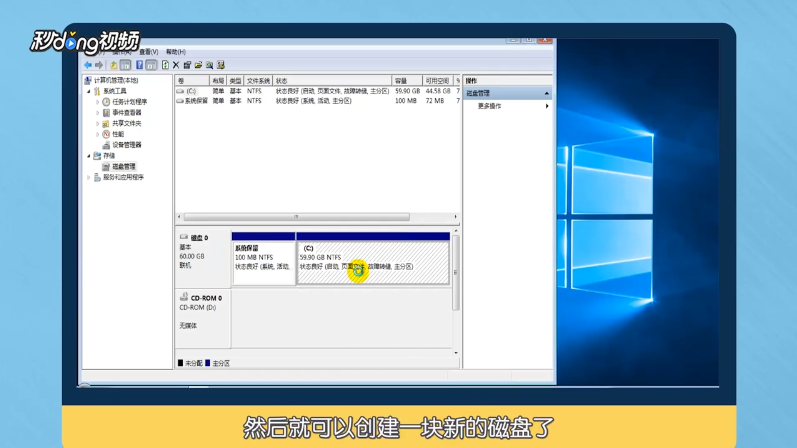Click the 44.58 GB free space cell
The image size is (797, 448).
pos(438,91)
